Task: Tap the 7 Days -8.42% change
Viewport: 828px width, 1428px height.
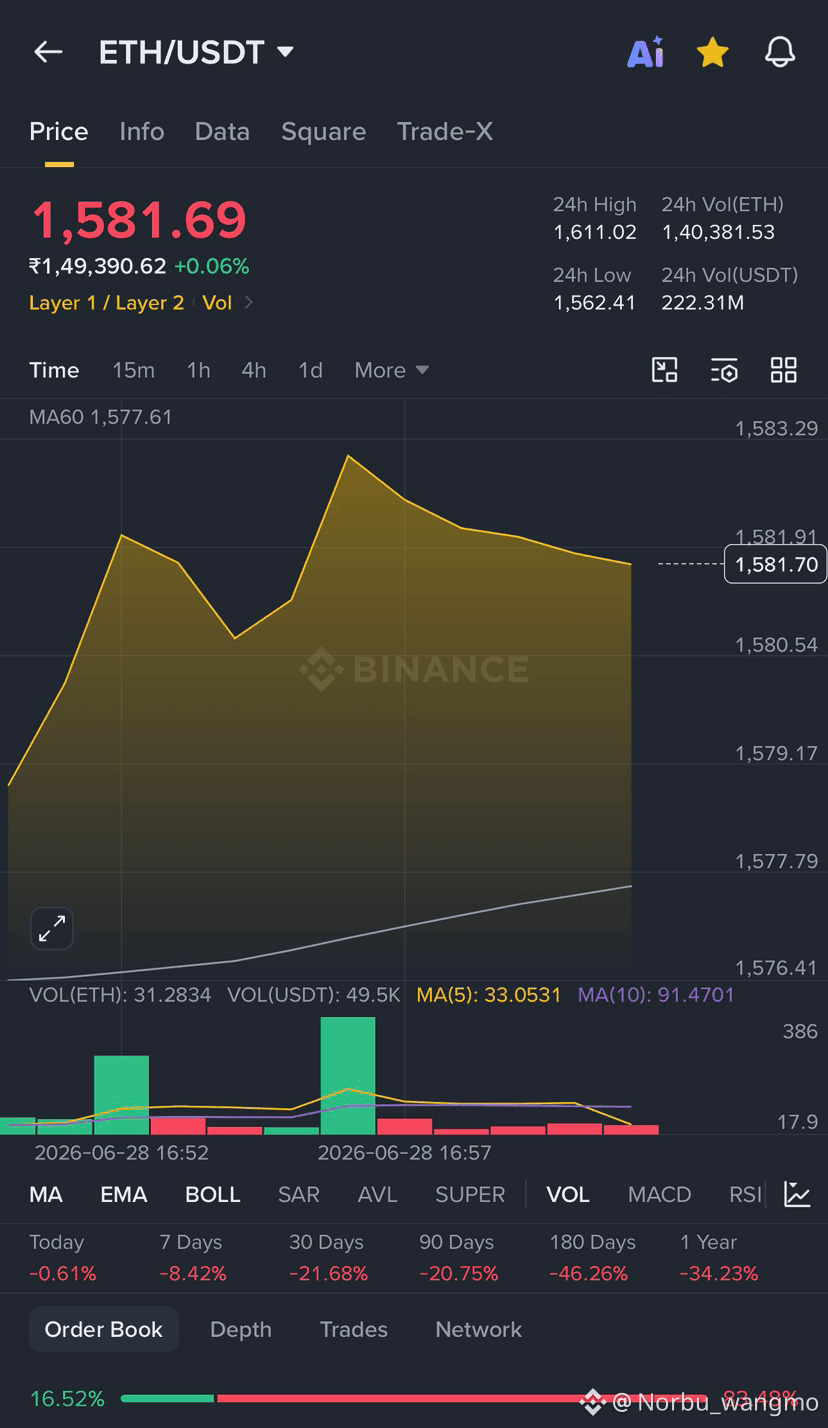Action: 192,1274
